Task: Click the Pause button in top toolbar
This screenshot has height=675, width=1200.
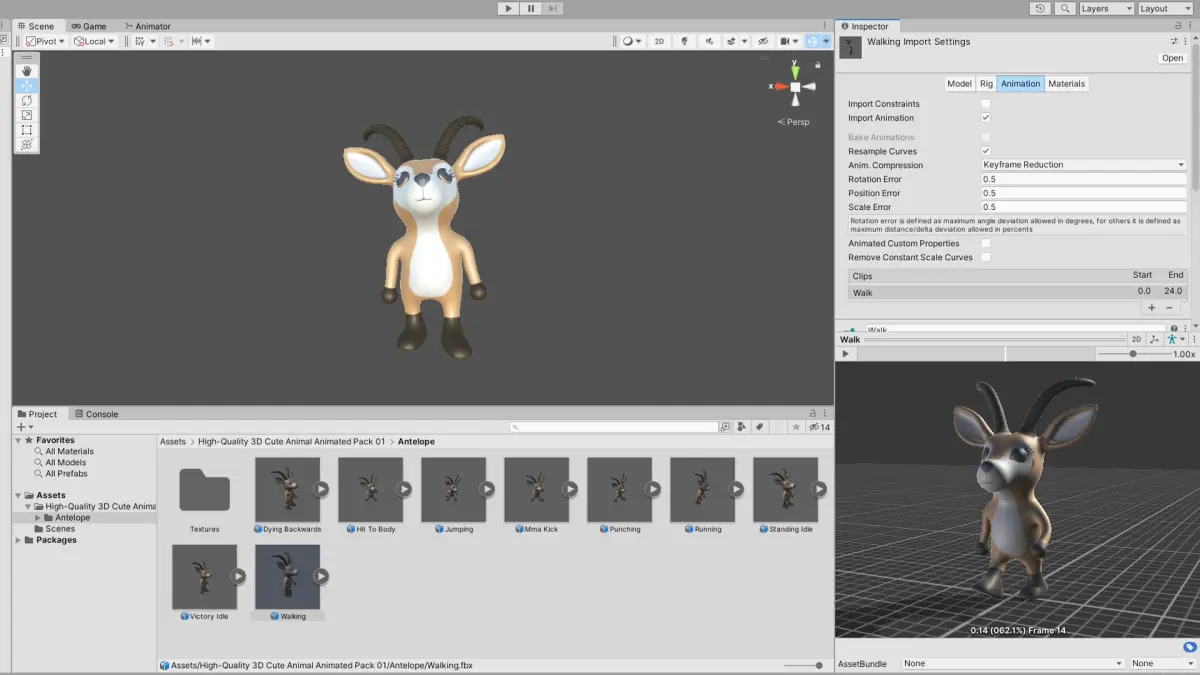Action: 531,8
